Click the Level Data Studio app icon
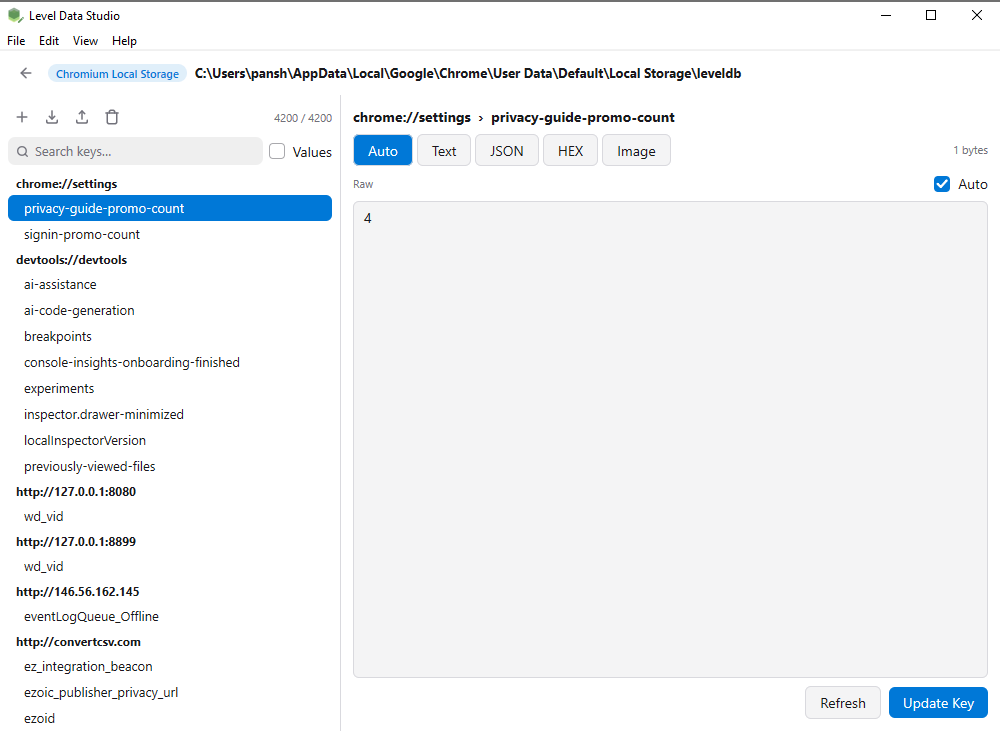1000x731 pixels. (x=15, y=15)
